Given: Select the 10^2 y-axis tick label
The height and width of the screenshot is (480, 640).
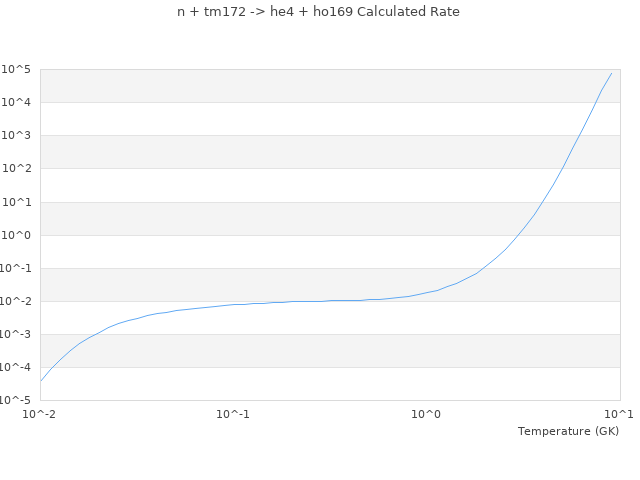Looking at the screenshot, I should pyautogui.click(x=18, y=168).
